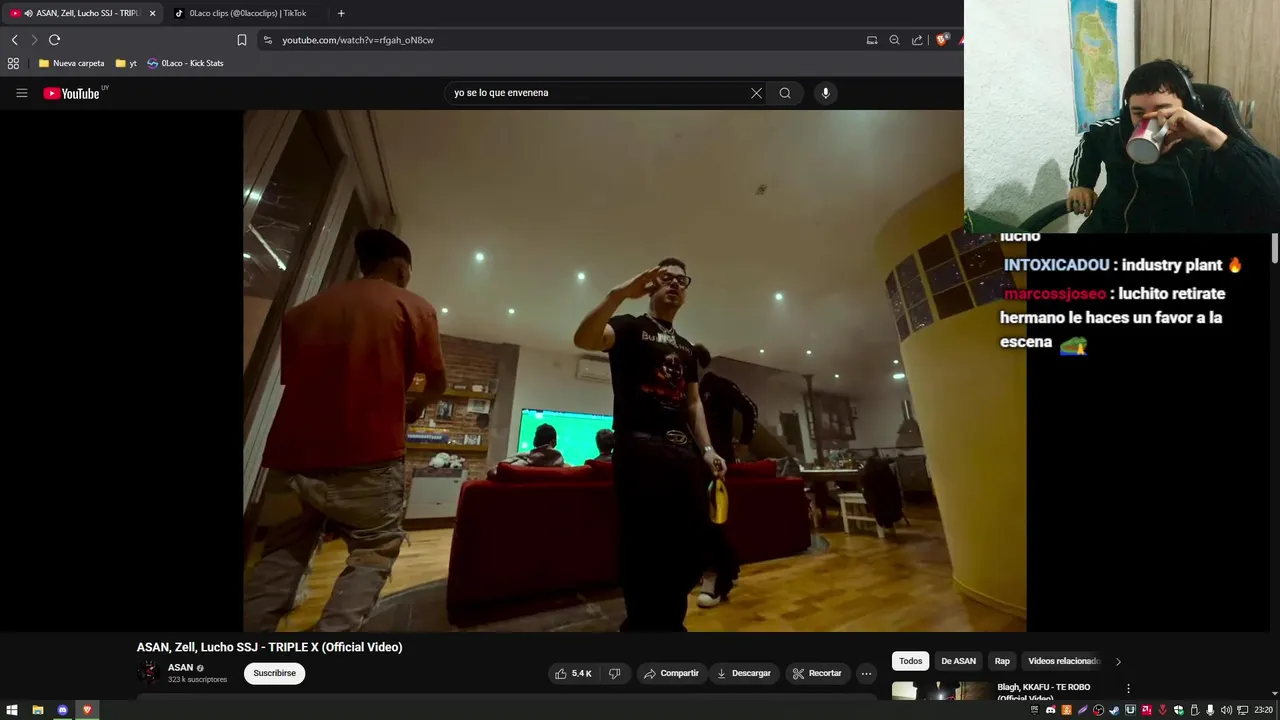Open the apps grid in bookmarks bar
1280x720 pixels.
(x=13, y=63)
